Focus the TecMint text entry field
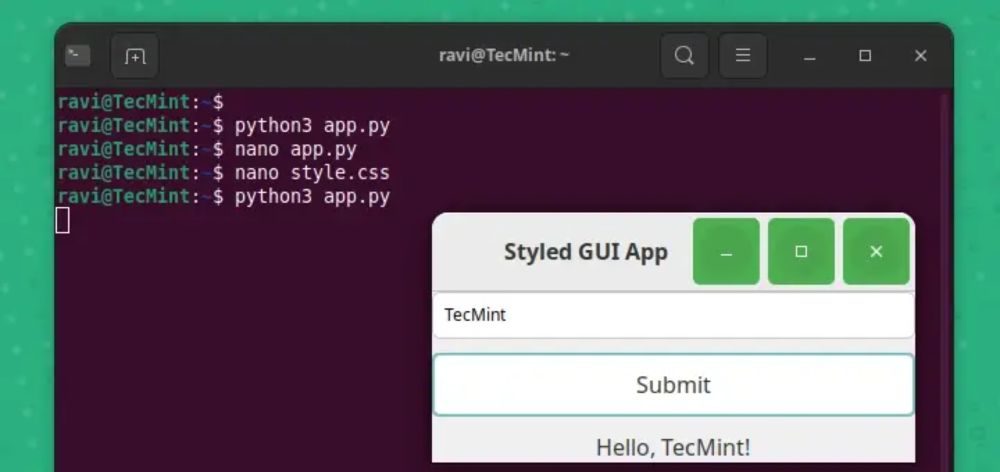1000x472 pixels. point(673,315)
